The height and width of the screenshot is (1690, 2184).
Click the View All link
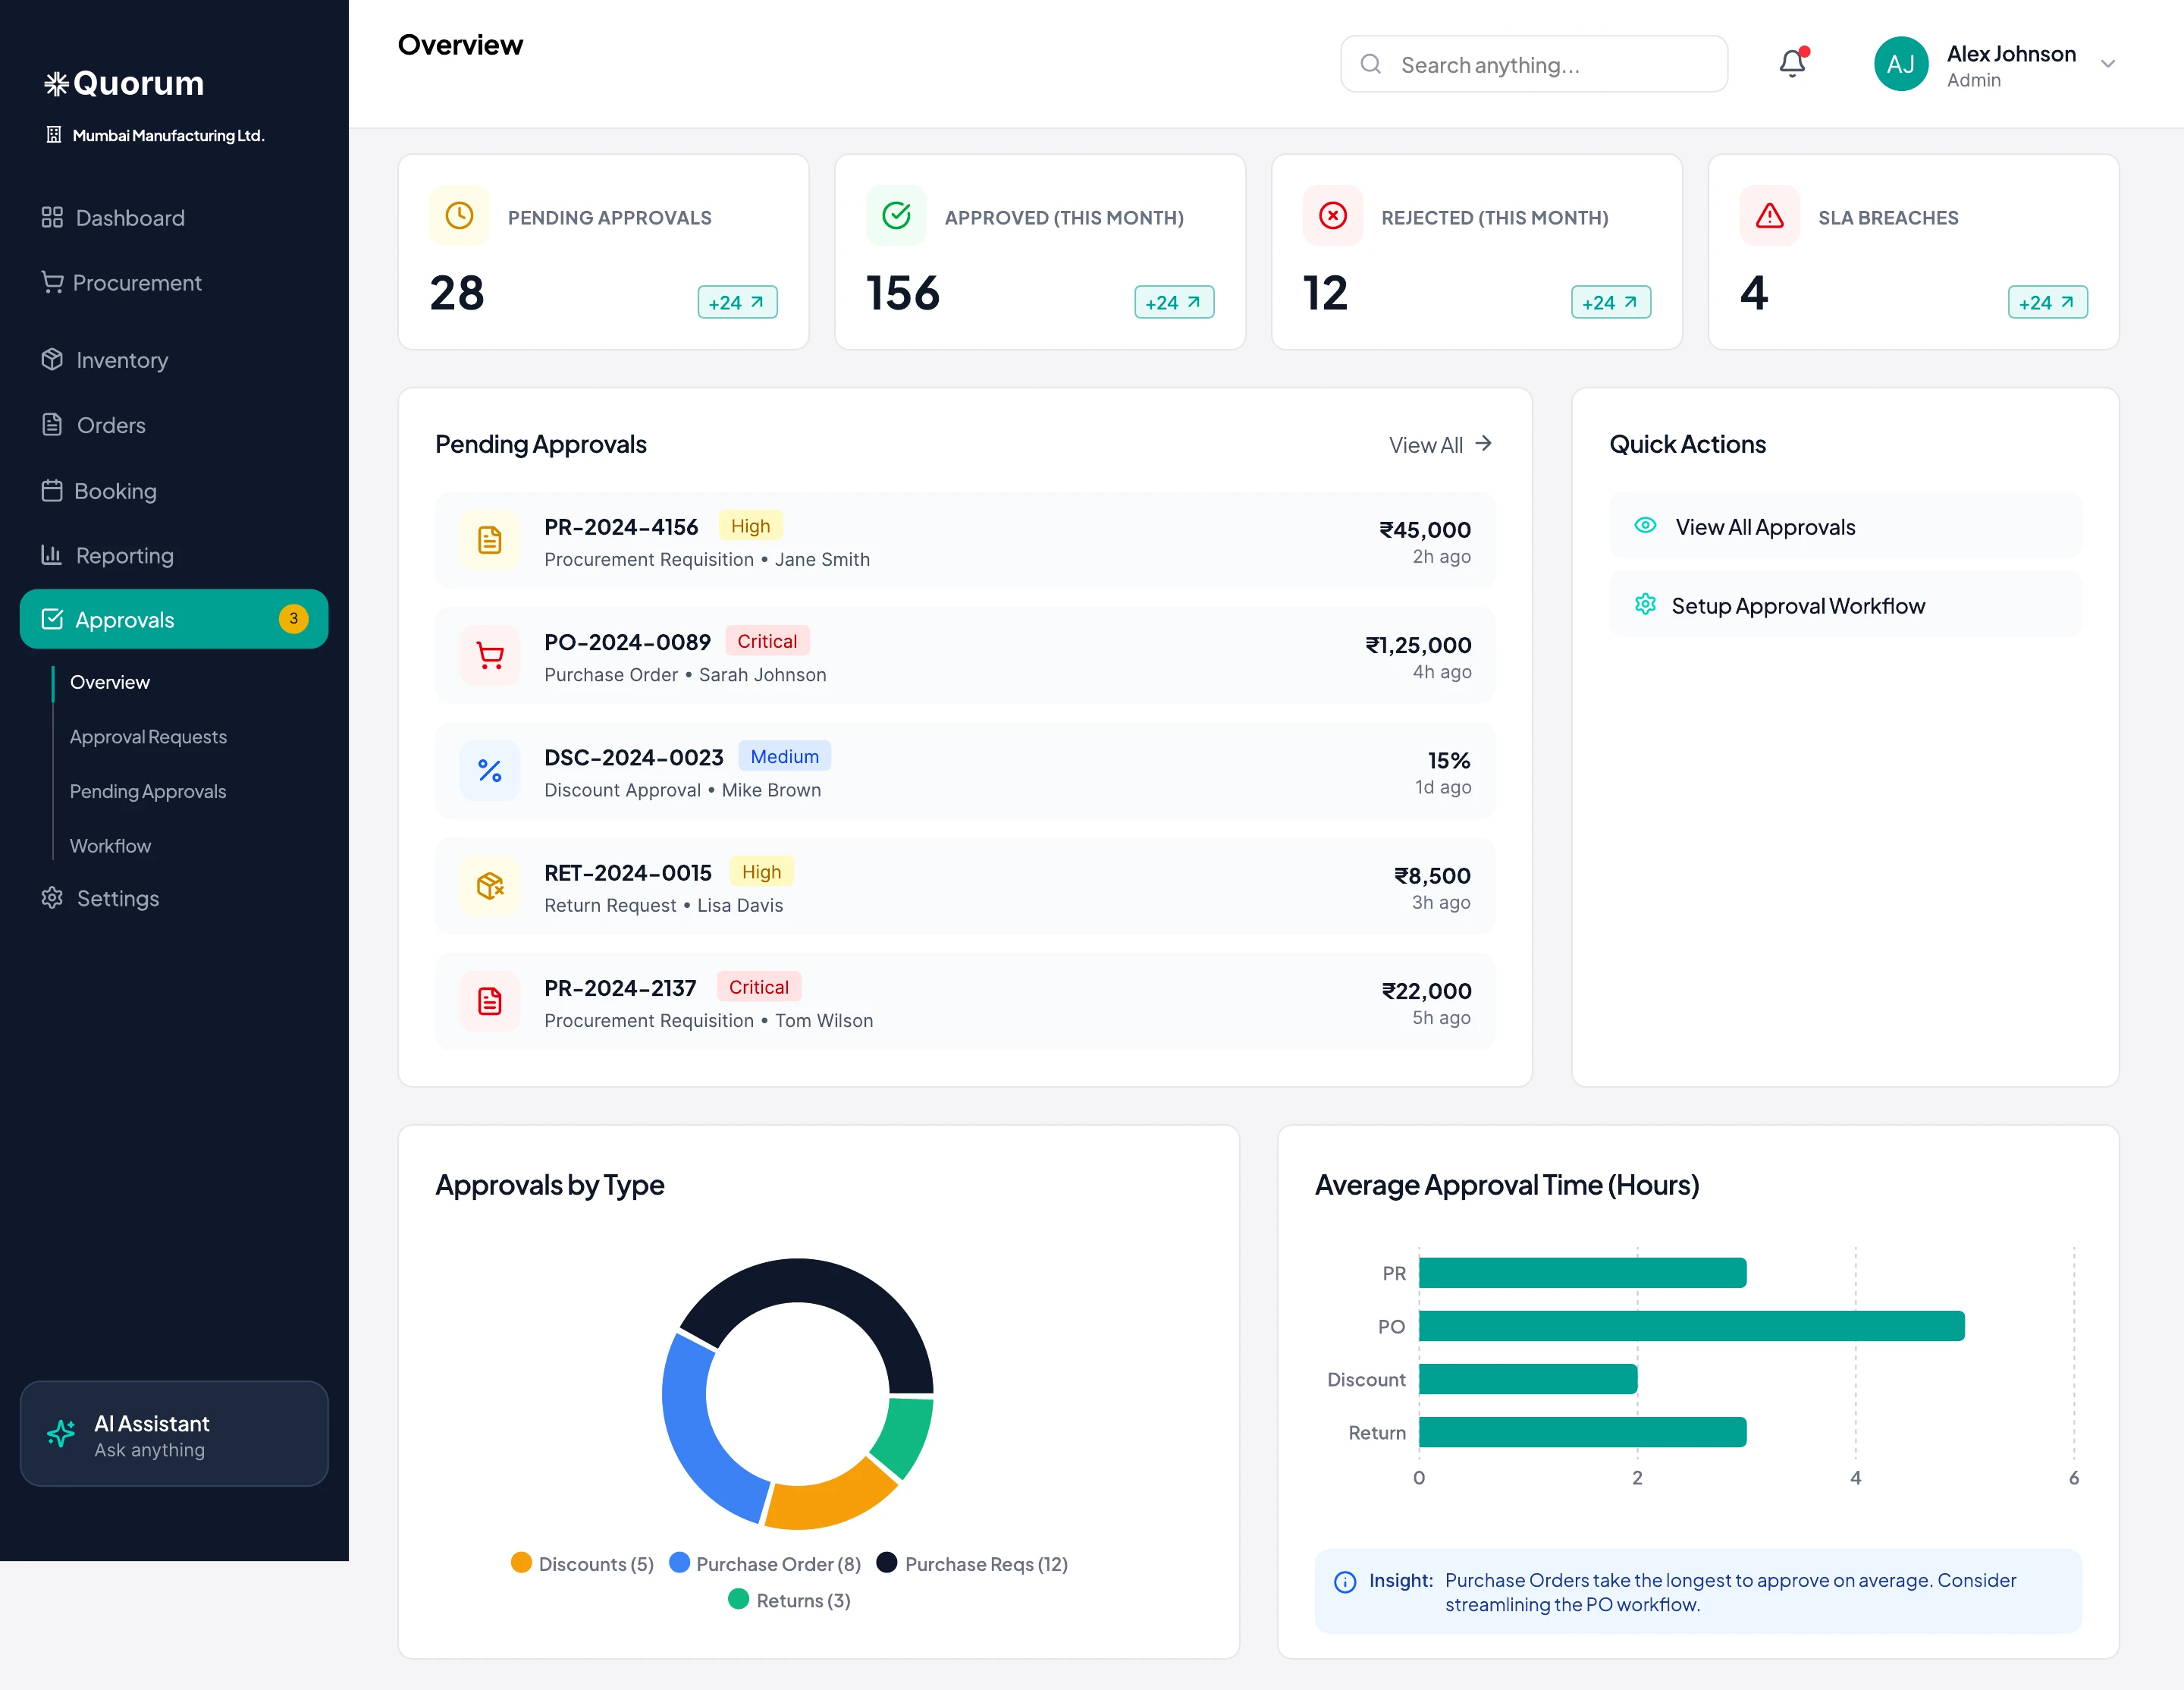1440,445
